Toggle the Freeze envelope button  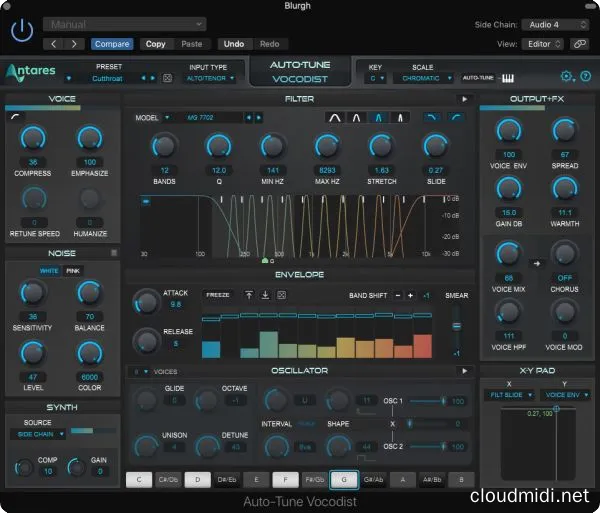217,295
